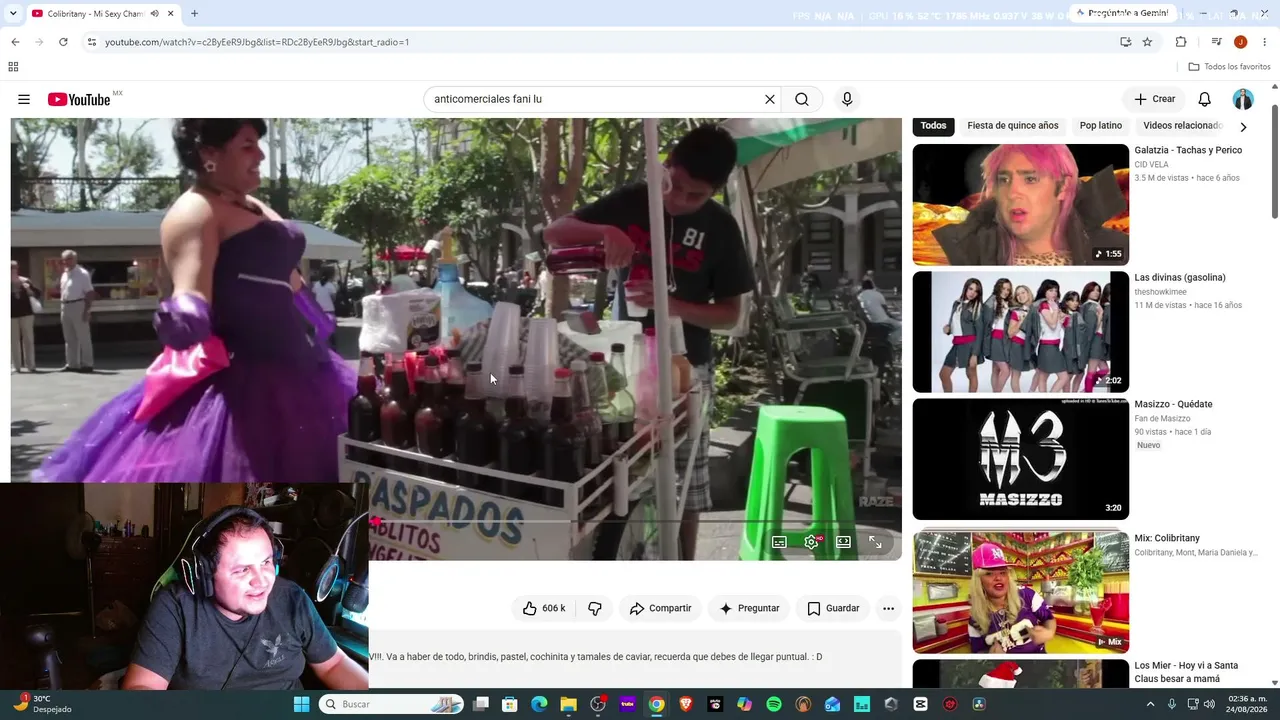Select the Videos relacionados chip

[x=1182, y=126]
